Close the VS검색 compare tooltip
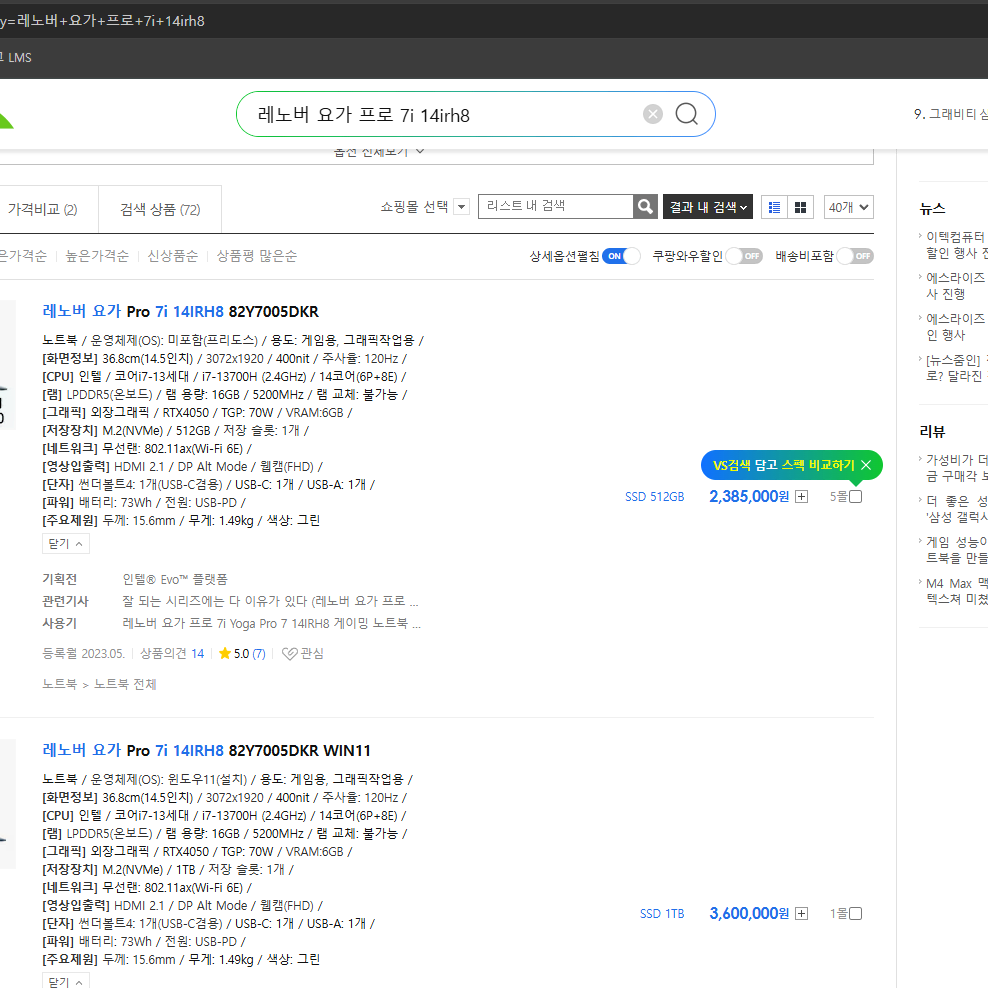 (x=866, y=465)
